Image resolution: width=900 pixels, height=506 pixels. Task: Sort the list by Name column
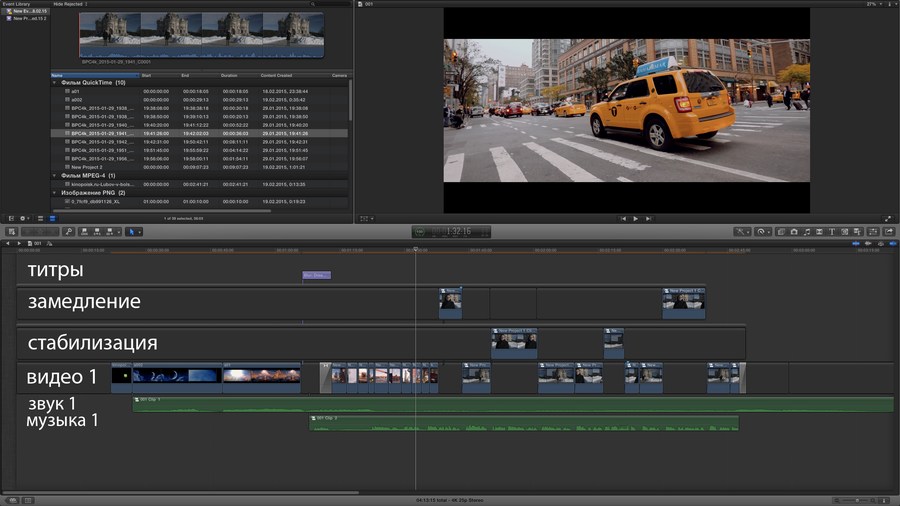coord(95,75)
